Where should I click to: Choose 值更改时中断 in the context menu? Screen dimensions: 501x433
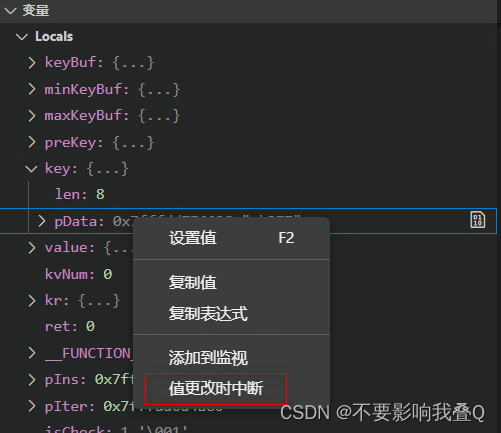pyautogui.click(x=231, y=389)
